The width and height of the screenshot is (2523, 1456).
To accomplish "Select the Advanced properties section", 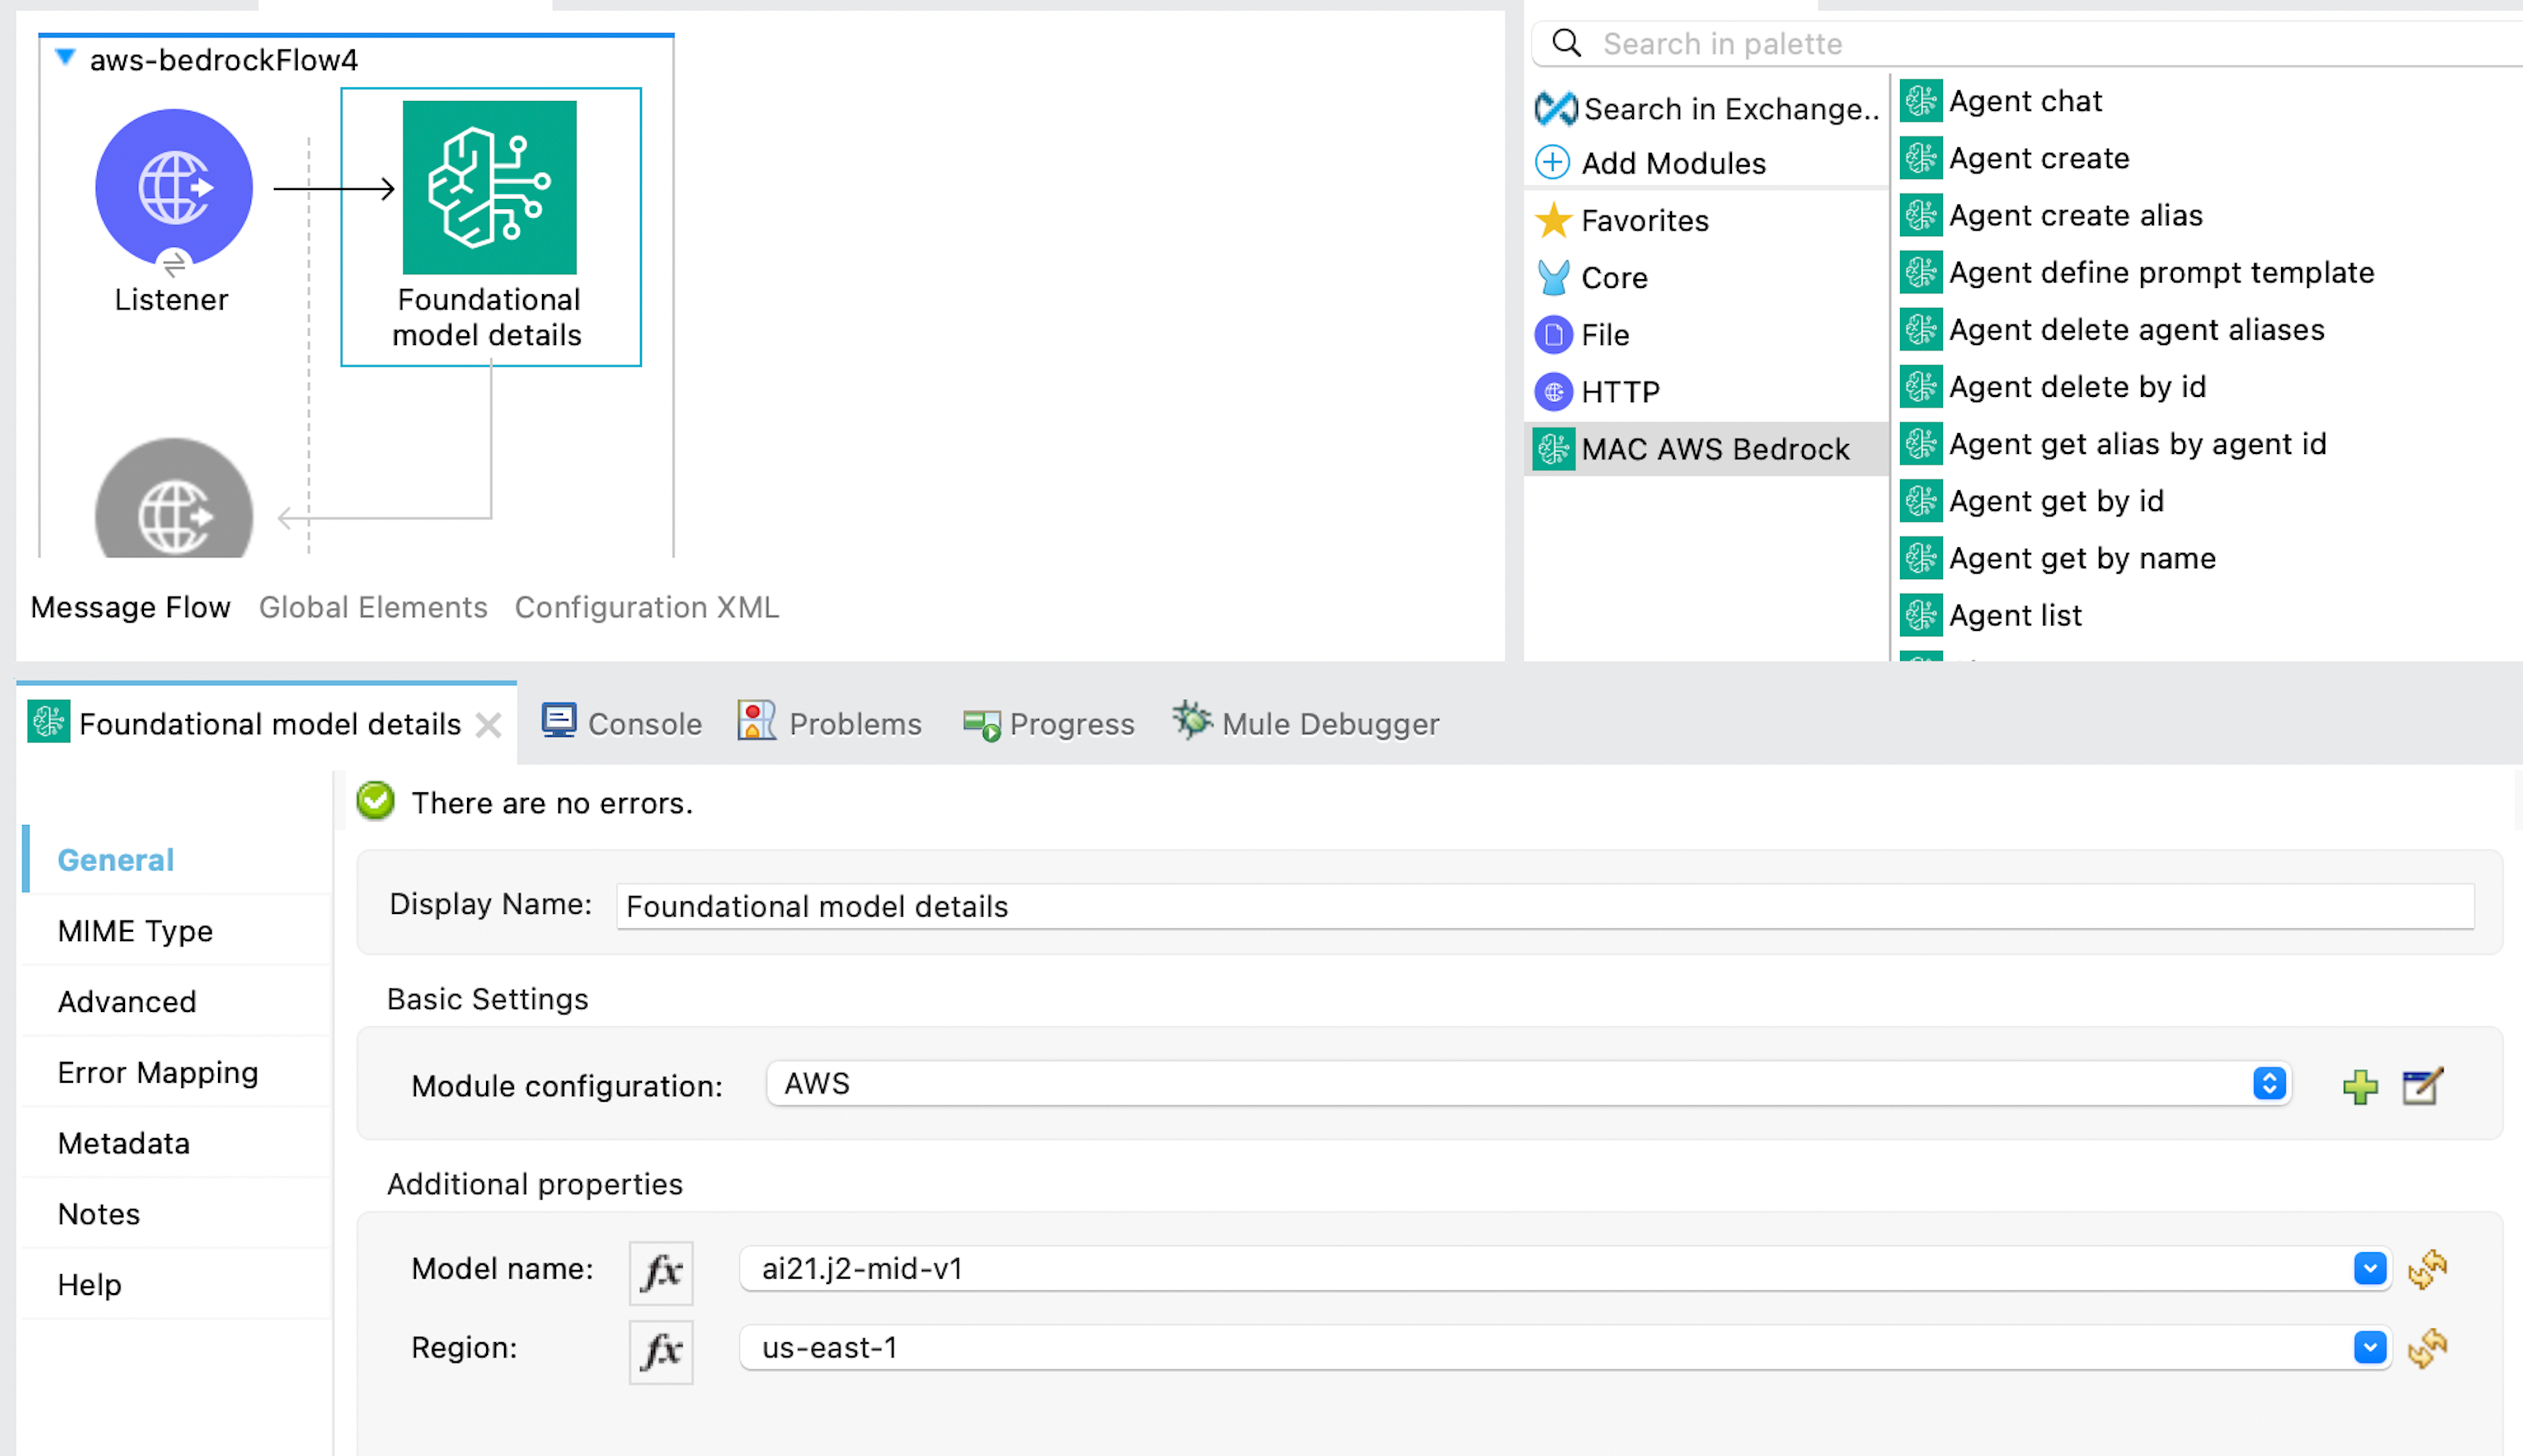I will 176,1001.
